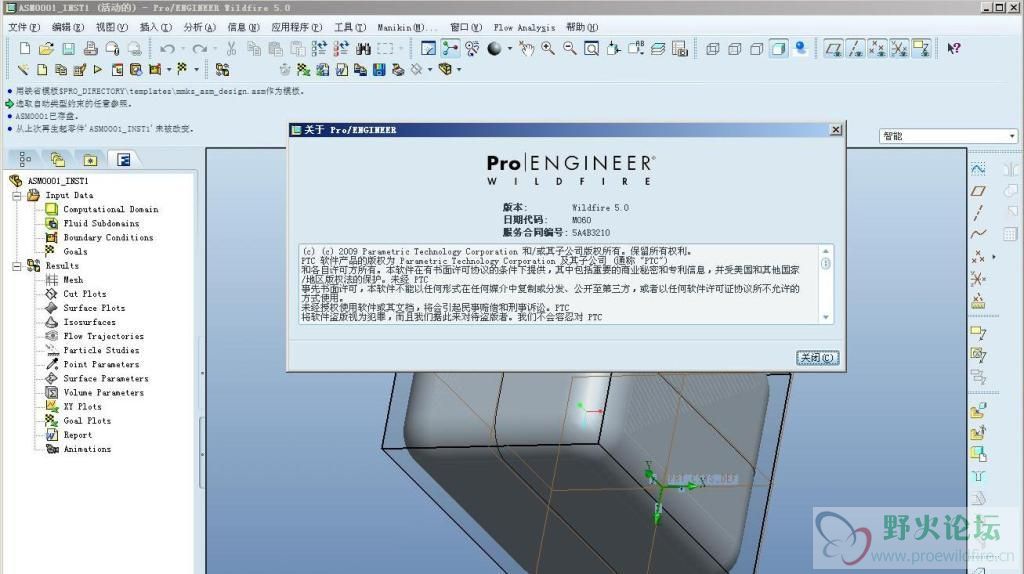
Task: Select Goal Plots in tree
Action: coord(88,421)
